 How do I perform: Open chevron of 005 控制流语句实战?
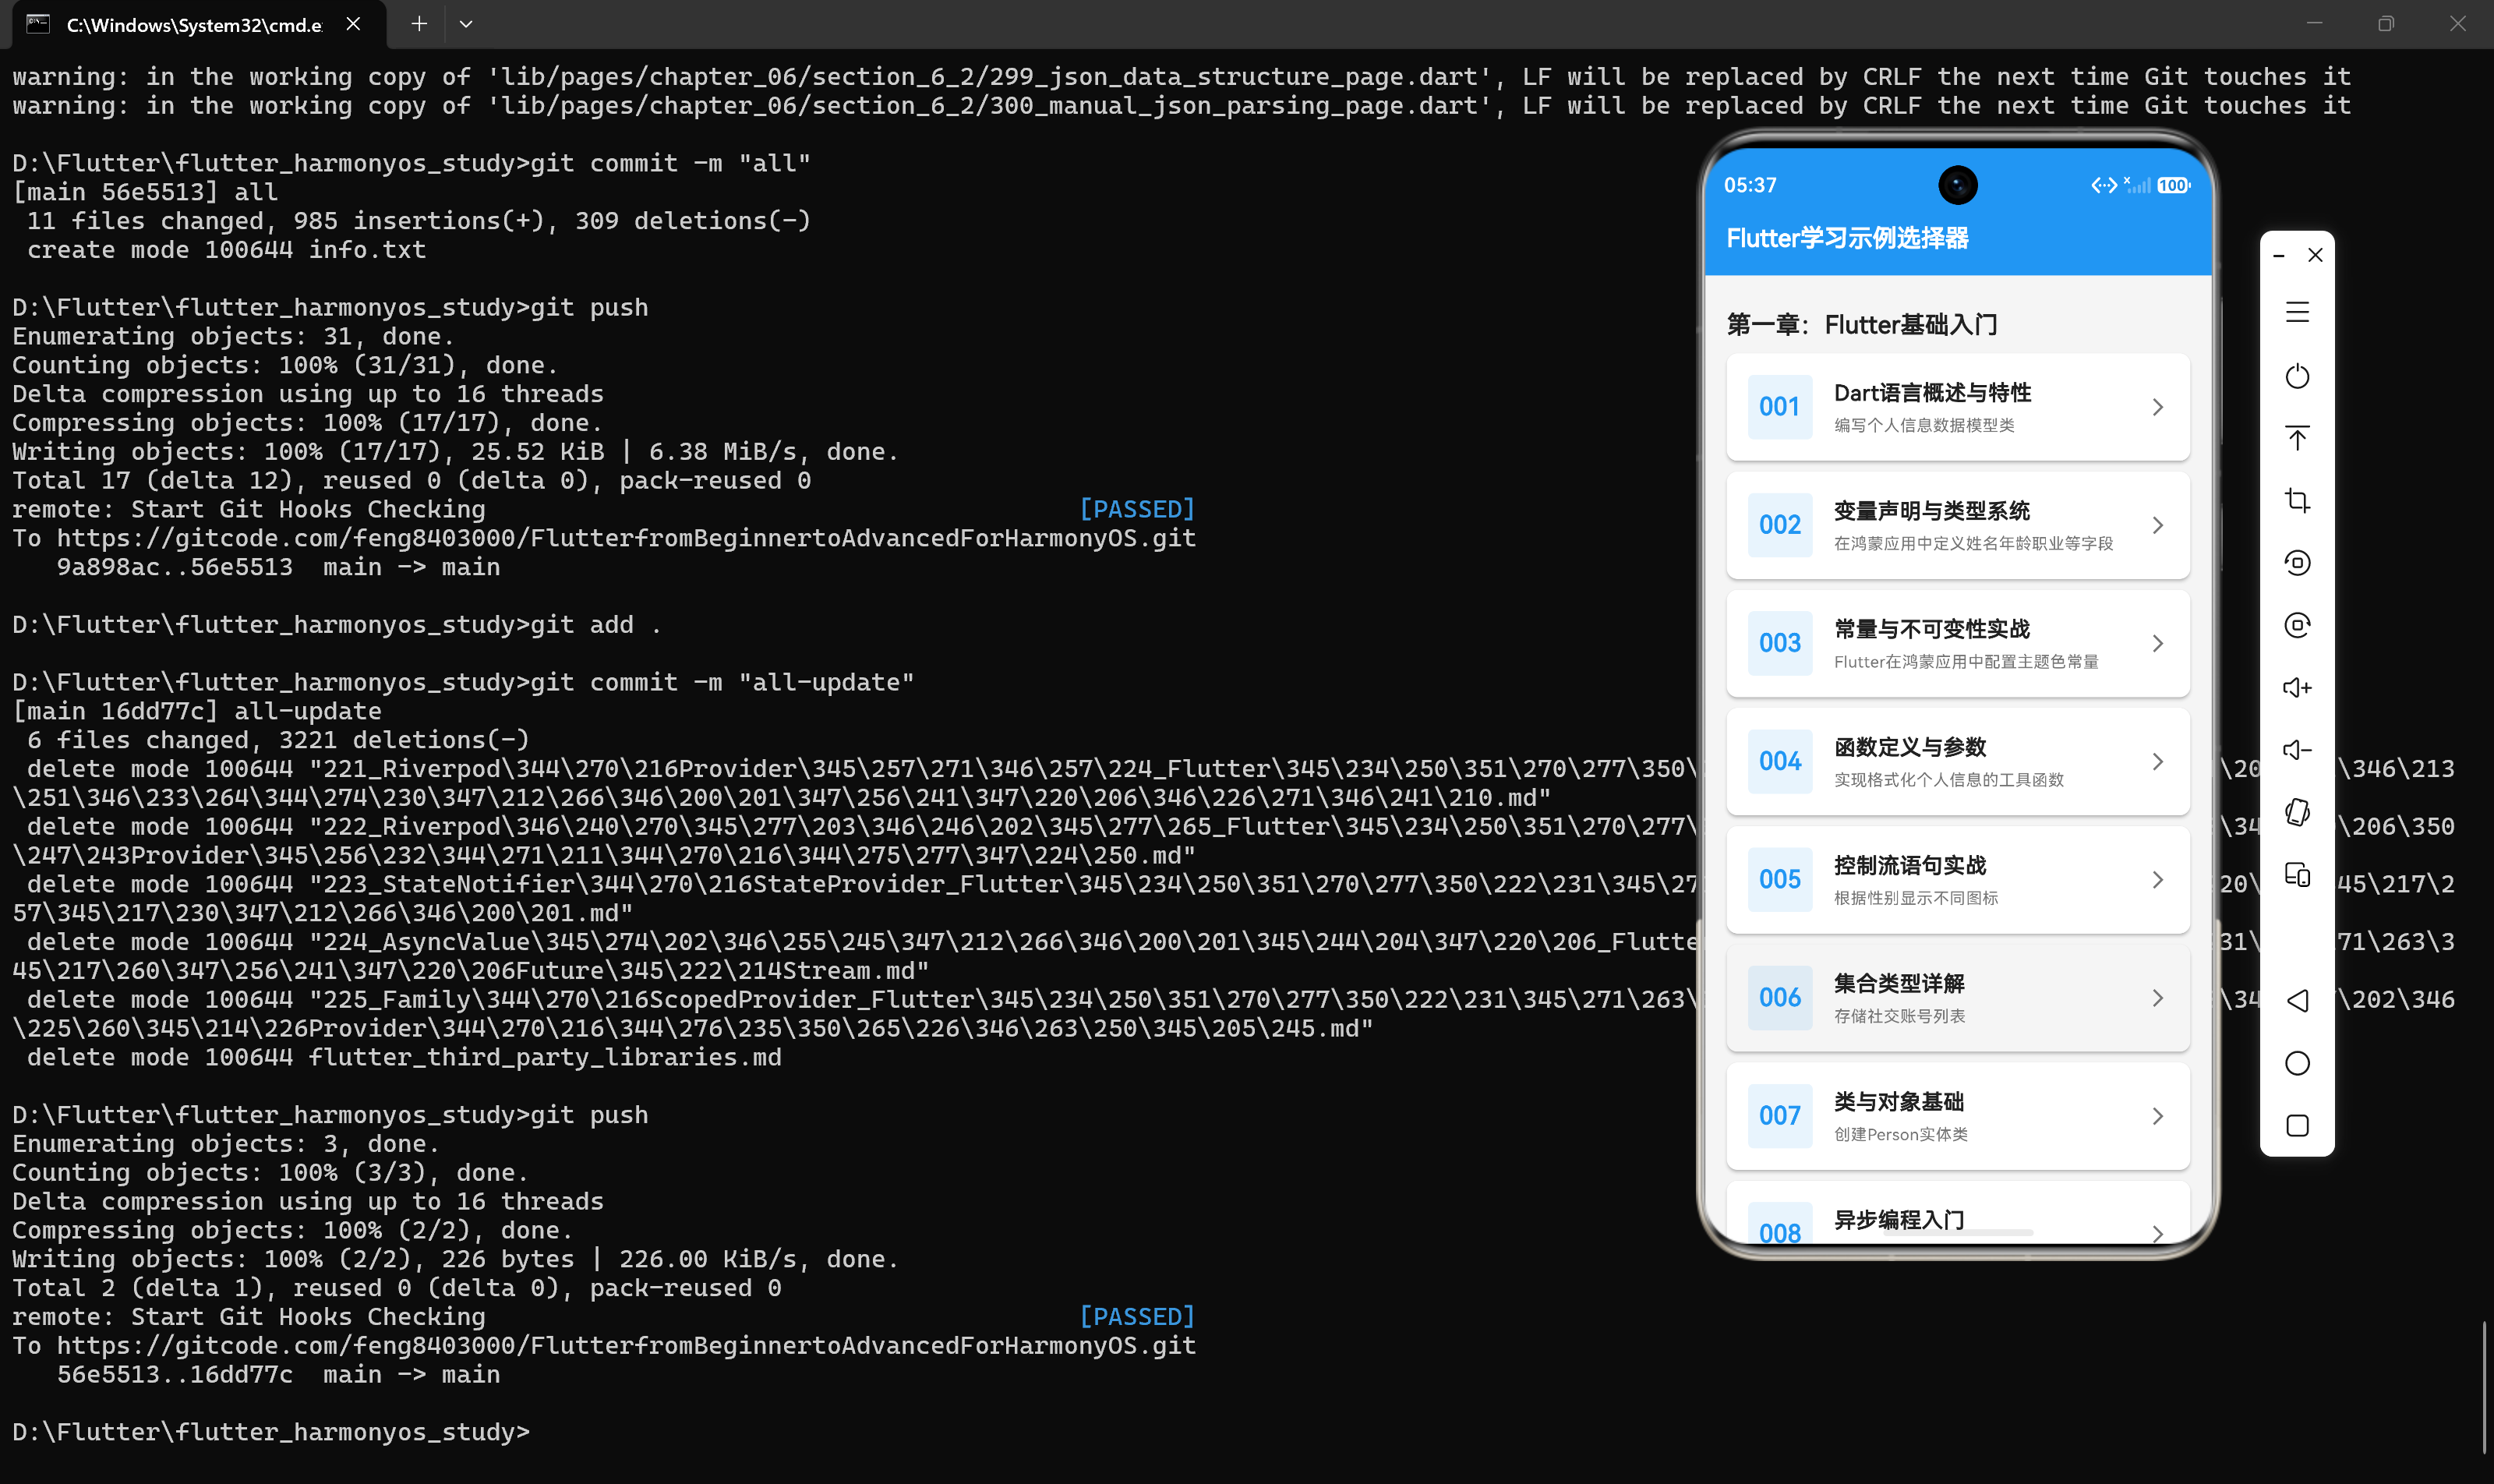2158,880
